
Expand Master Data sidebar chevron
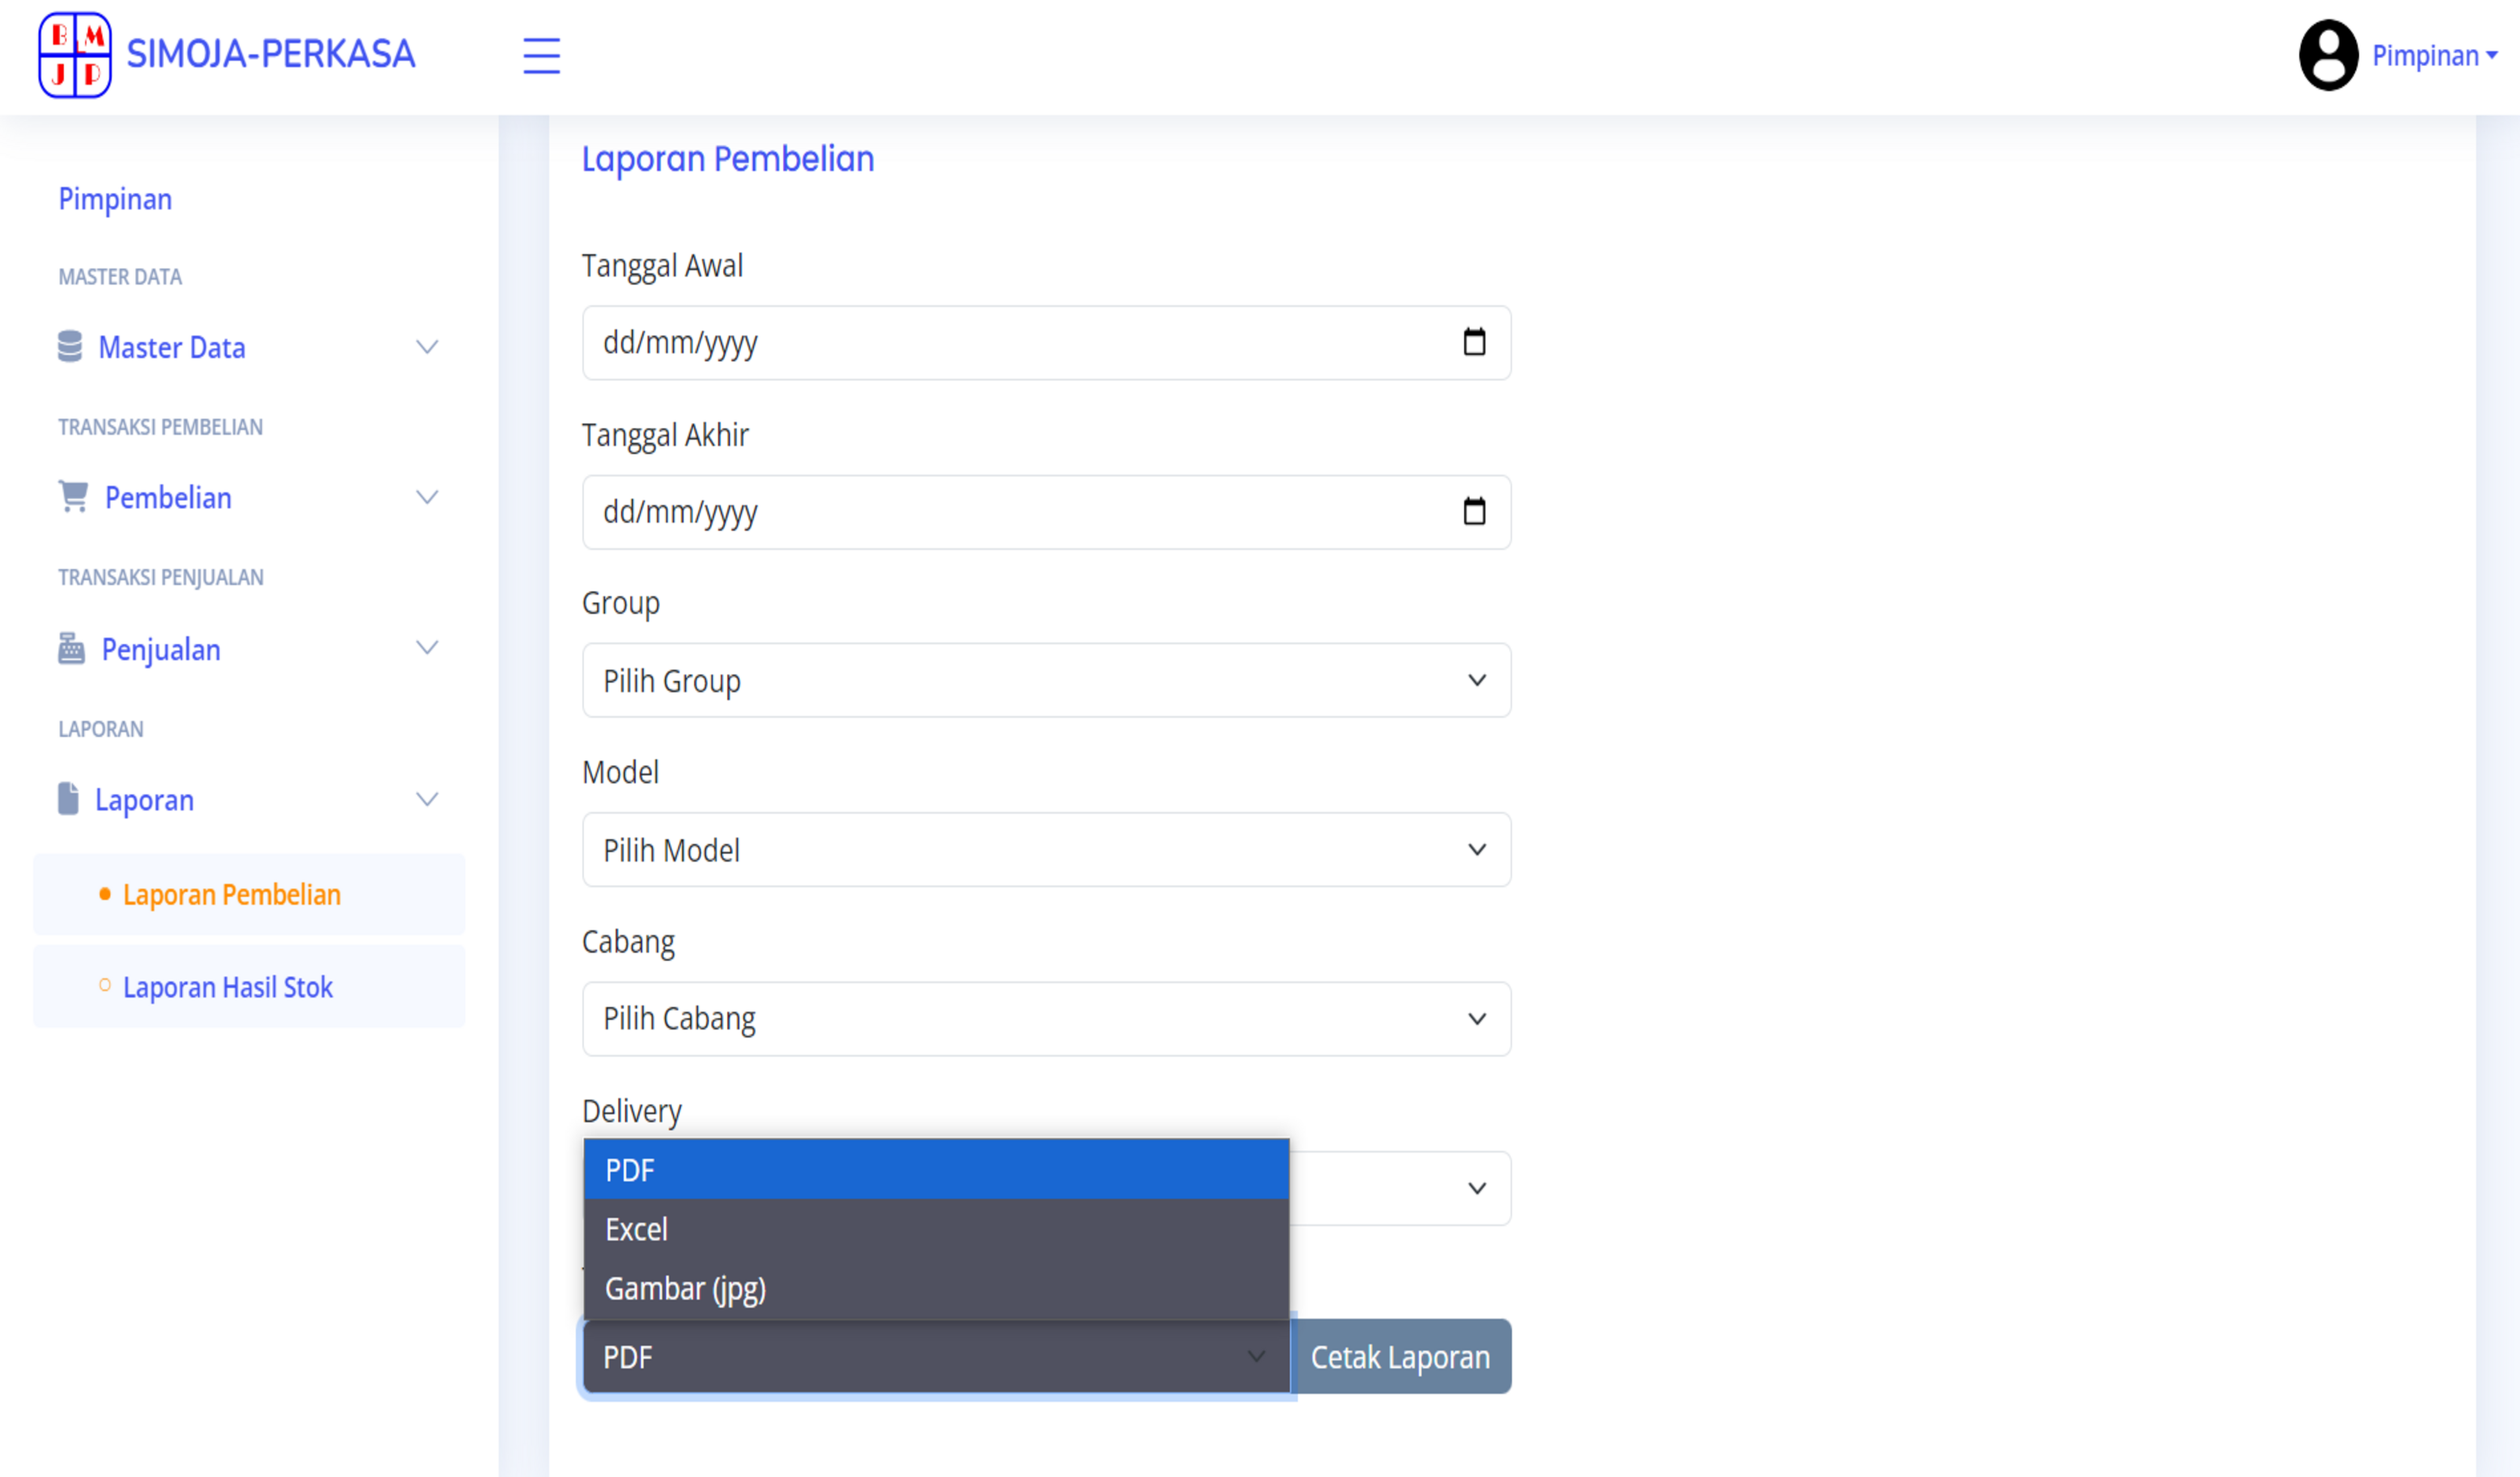coord(427,347)
